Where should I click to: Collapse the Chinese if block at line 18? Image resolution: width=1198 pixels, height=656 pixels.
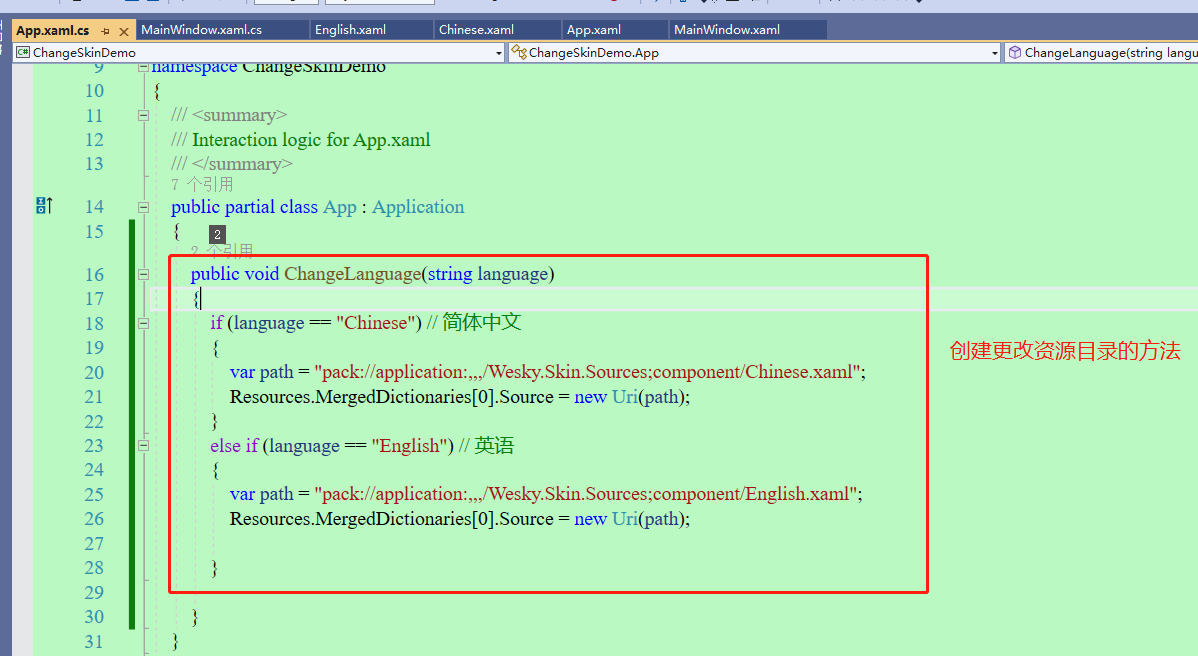143,323
